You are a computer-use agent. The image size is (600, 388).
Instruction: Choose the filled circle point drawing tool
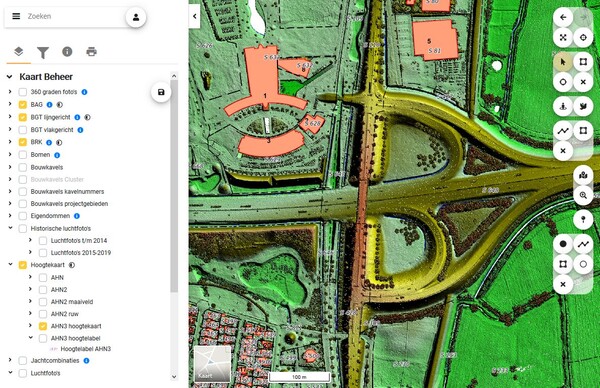point(563,244)
